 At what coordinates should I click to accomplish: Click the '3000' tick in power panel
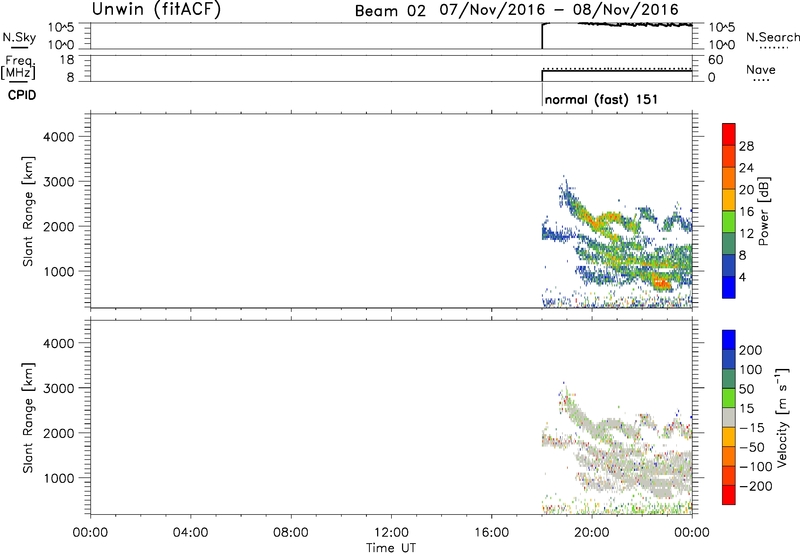click(x=59, y=182)
